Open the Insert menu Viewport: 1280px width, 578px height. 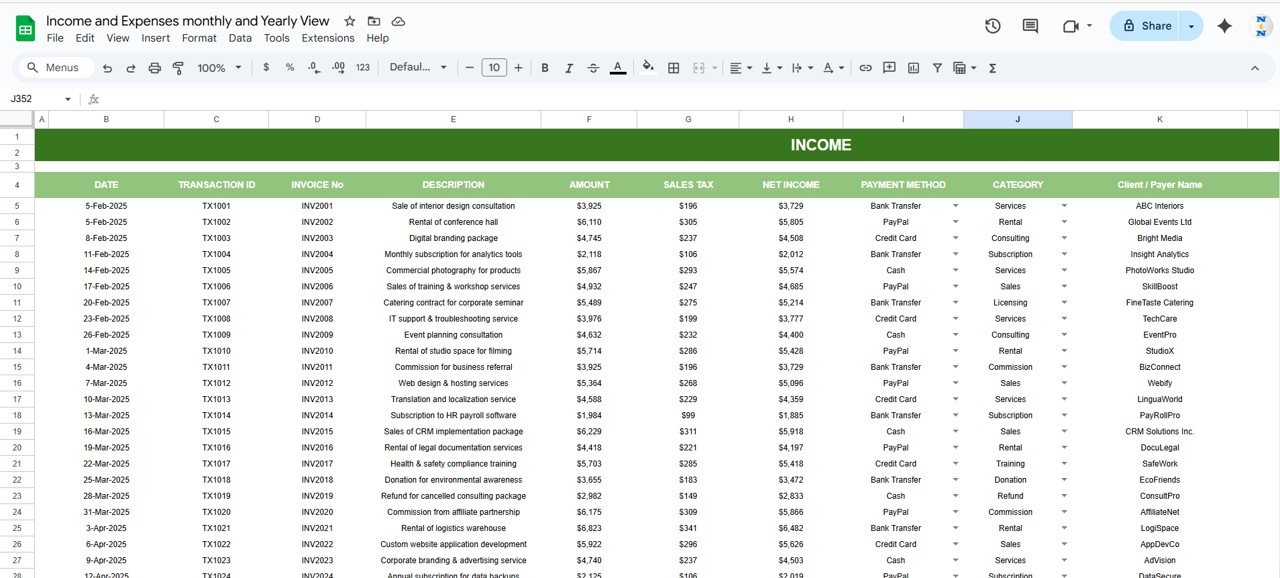click(155, 38)
